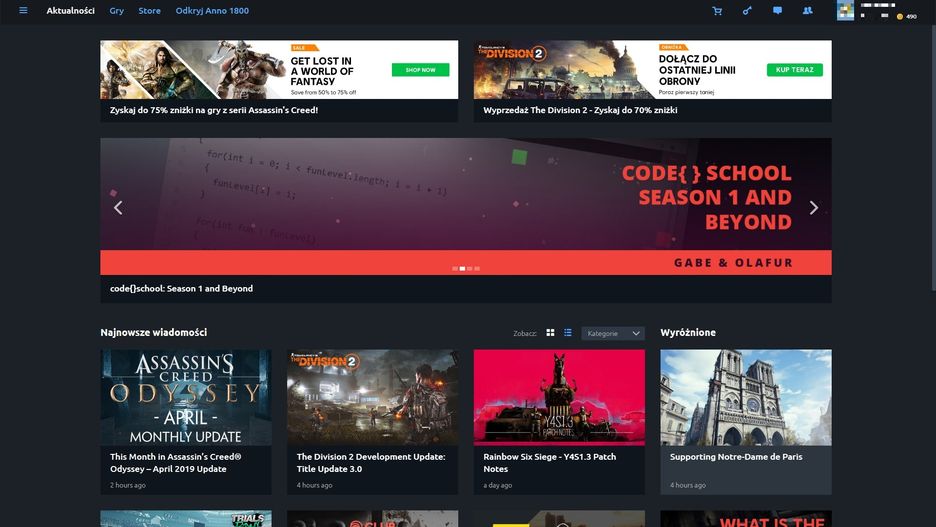
Task: Open Division 2 Title Update 3.0 article
Action: [371, 463]
